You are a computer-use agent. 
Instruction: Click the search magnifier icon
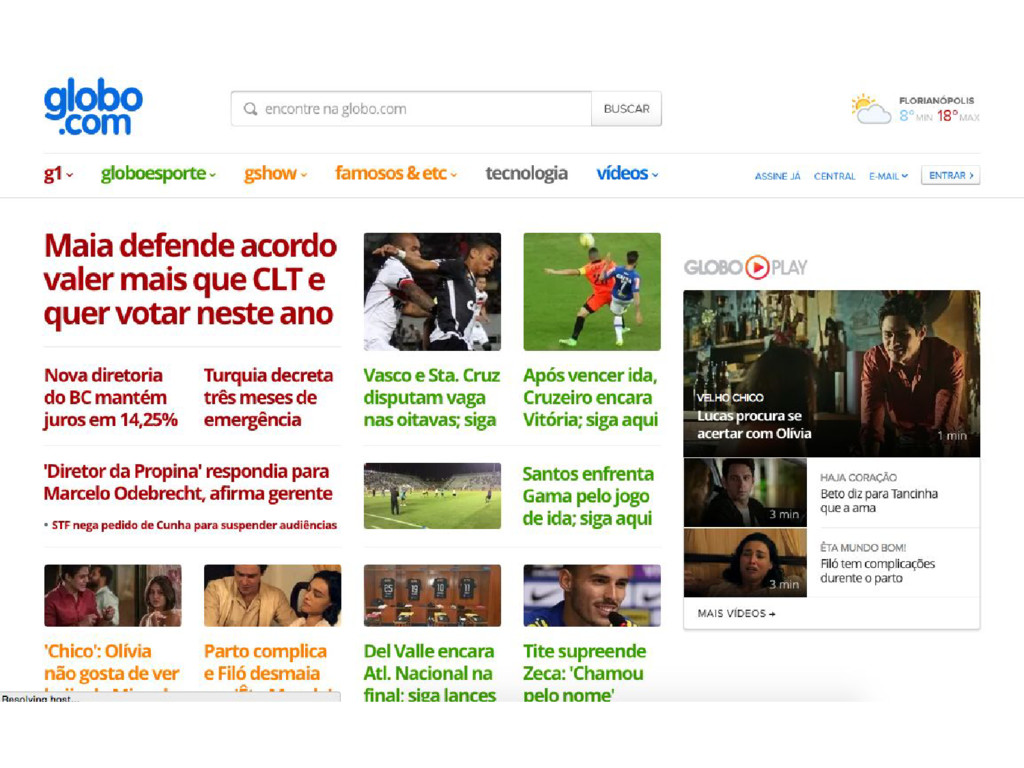[250, 109]
